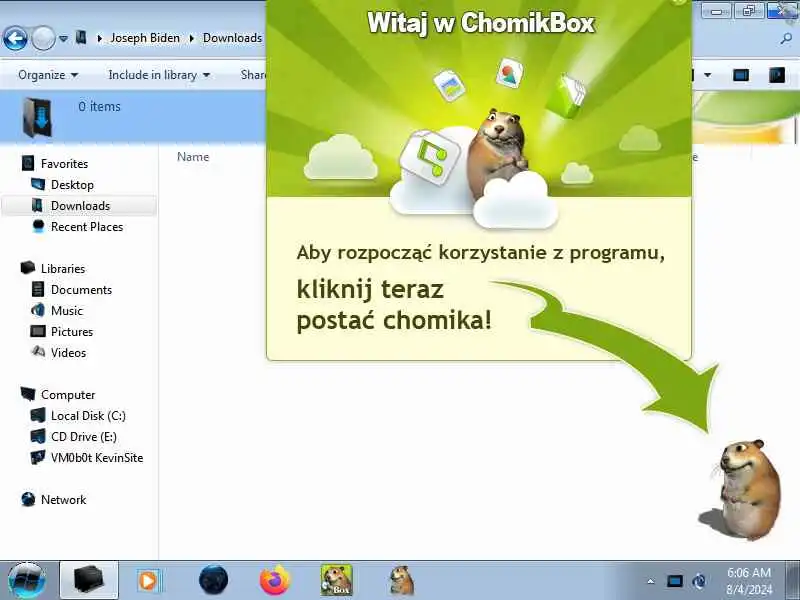Open Local Disk (C:)
Image resolution: width=800 pixels, height=600 pixels.
pos(88,416)
